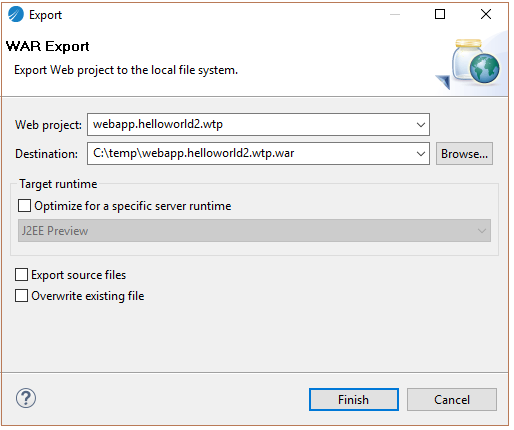Open the Destination dropdown arrow
The height and width of the screenshot is (430, 514).
point(421,154)
